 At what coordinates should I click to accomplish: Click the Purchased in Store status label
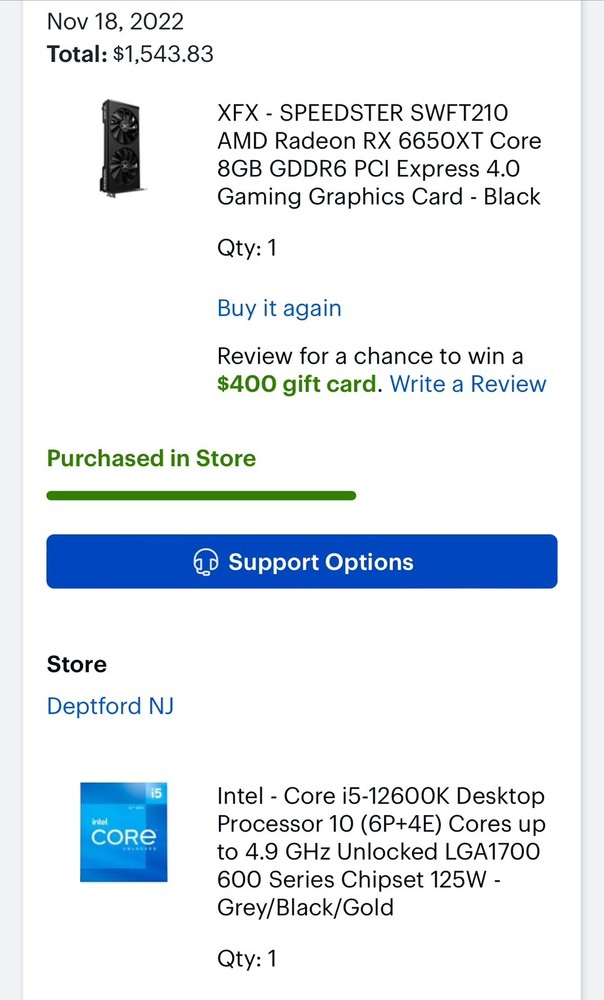tap(151, 458)
